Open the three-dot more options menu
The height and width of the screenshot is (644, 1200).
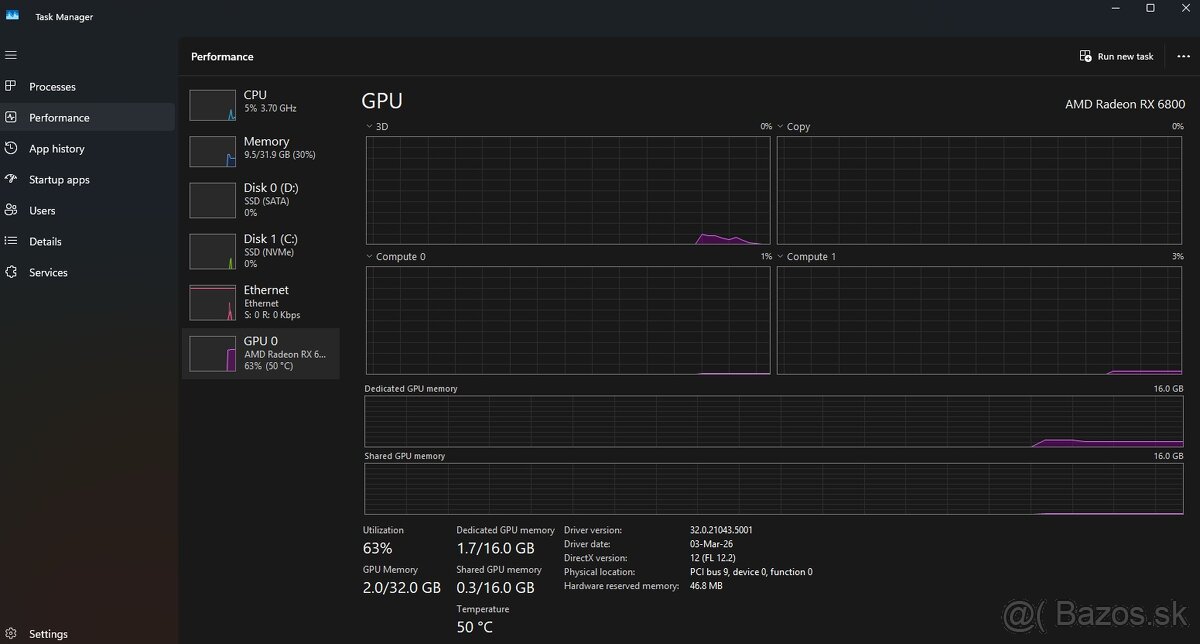1184,56
